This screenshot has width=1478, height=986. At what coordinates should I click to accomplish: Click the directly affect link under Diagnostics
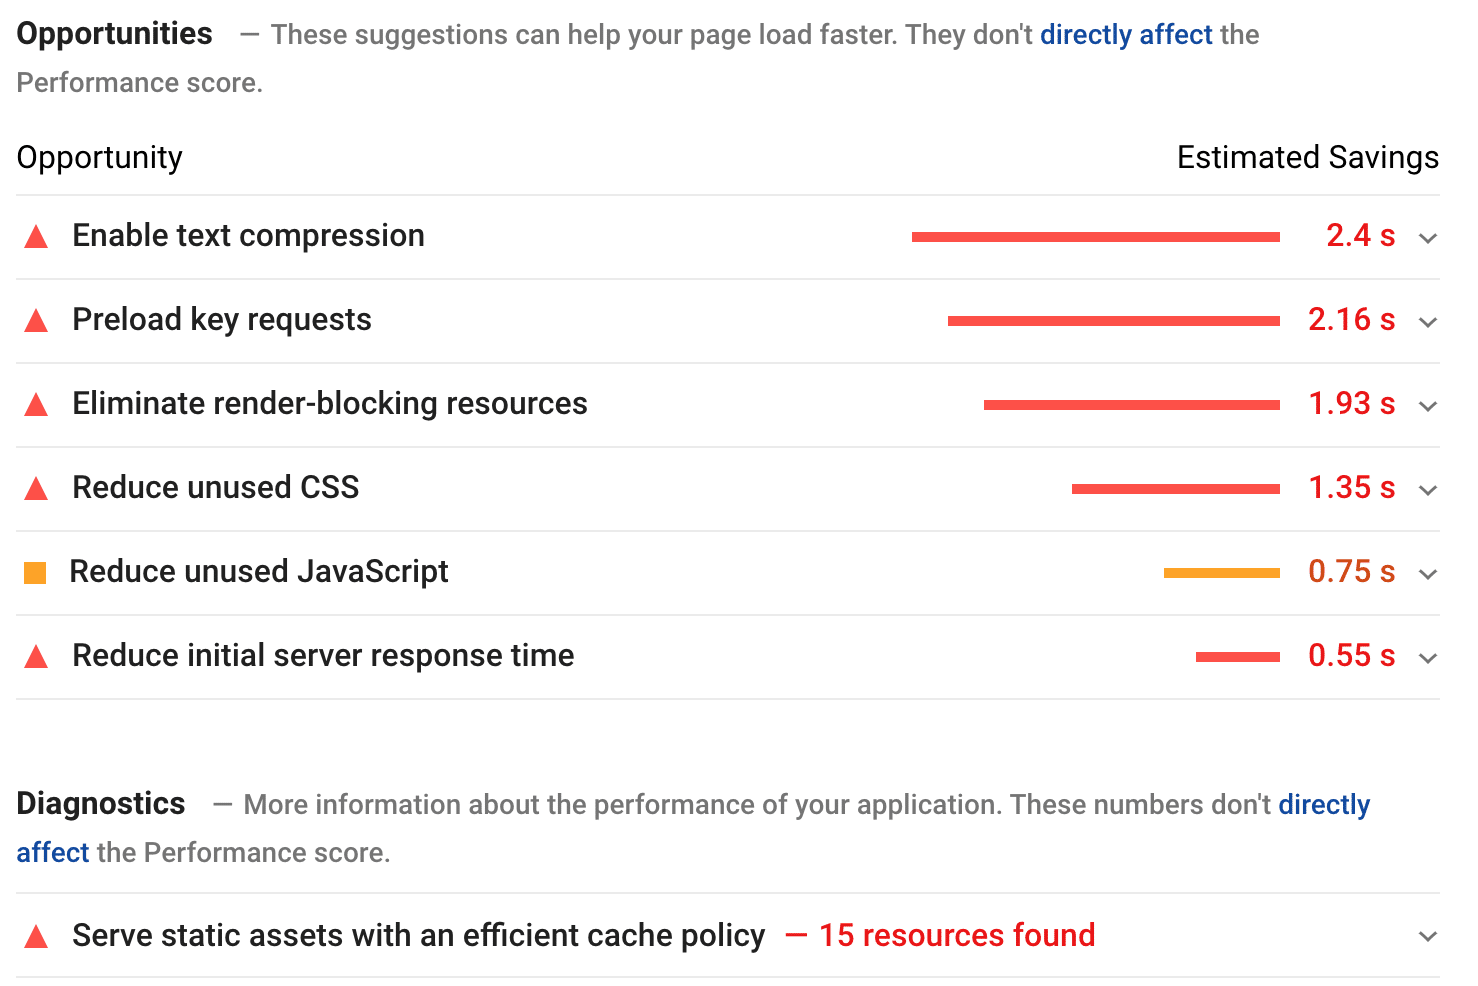(x=1324, y=804)
